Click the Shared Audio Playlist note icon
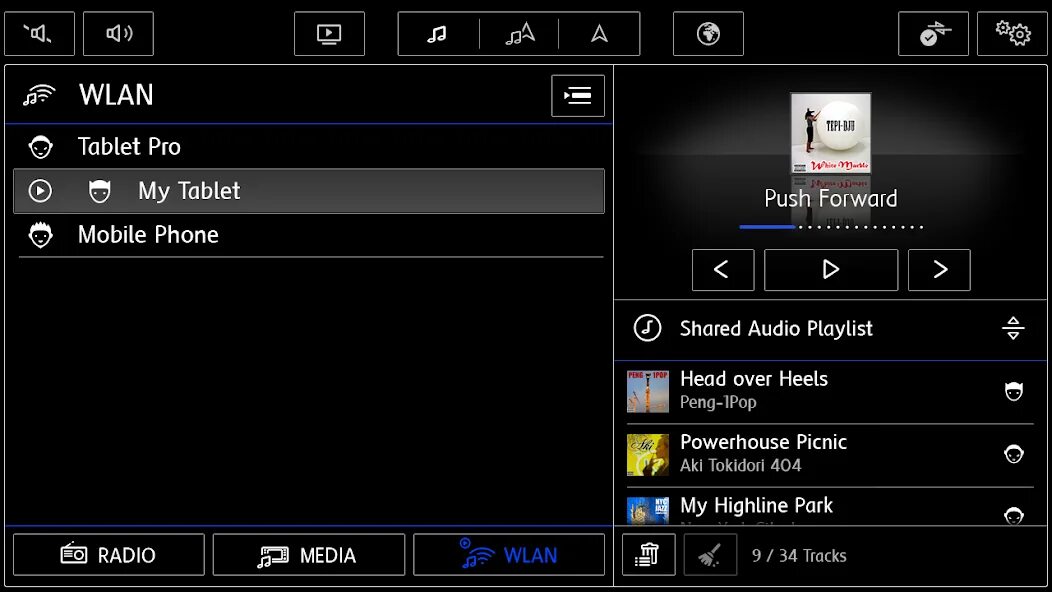This screenshot has height=592, width=1052. (647, 328)
